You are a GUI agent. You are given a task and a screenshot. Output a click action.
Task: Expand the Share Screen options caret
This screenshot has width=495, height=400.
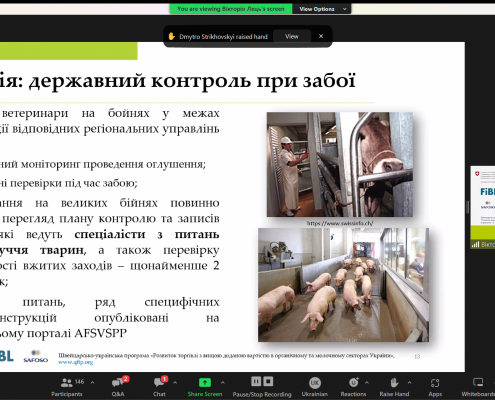pos(223,382)
